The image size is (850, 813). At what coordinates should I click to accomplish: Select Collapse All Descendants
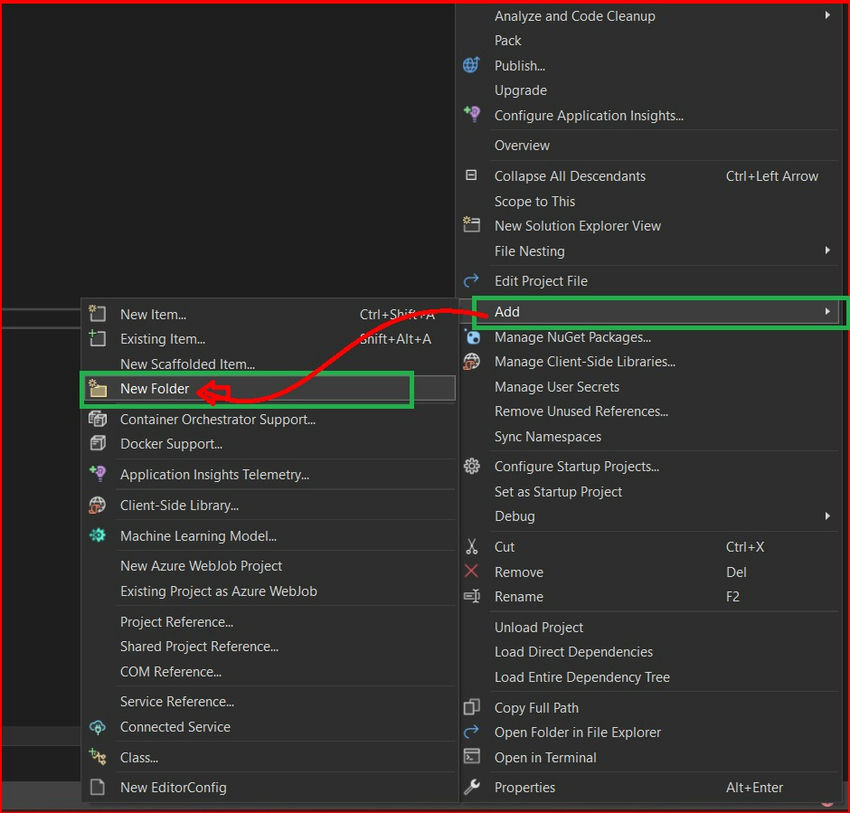(569, 175)
